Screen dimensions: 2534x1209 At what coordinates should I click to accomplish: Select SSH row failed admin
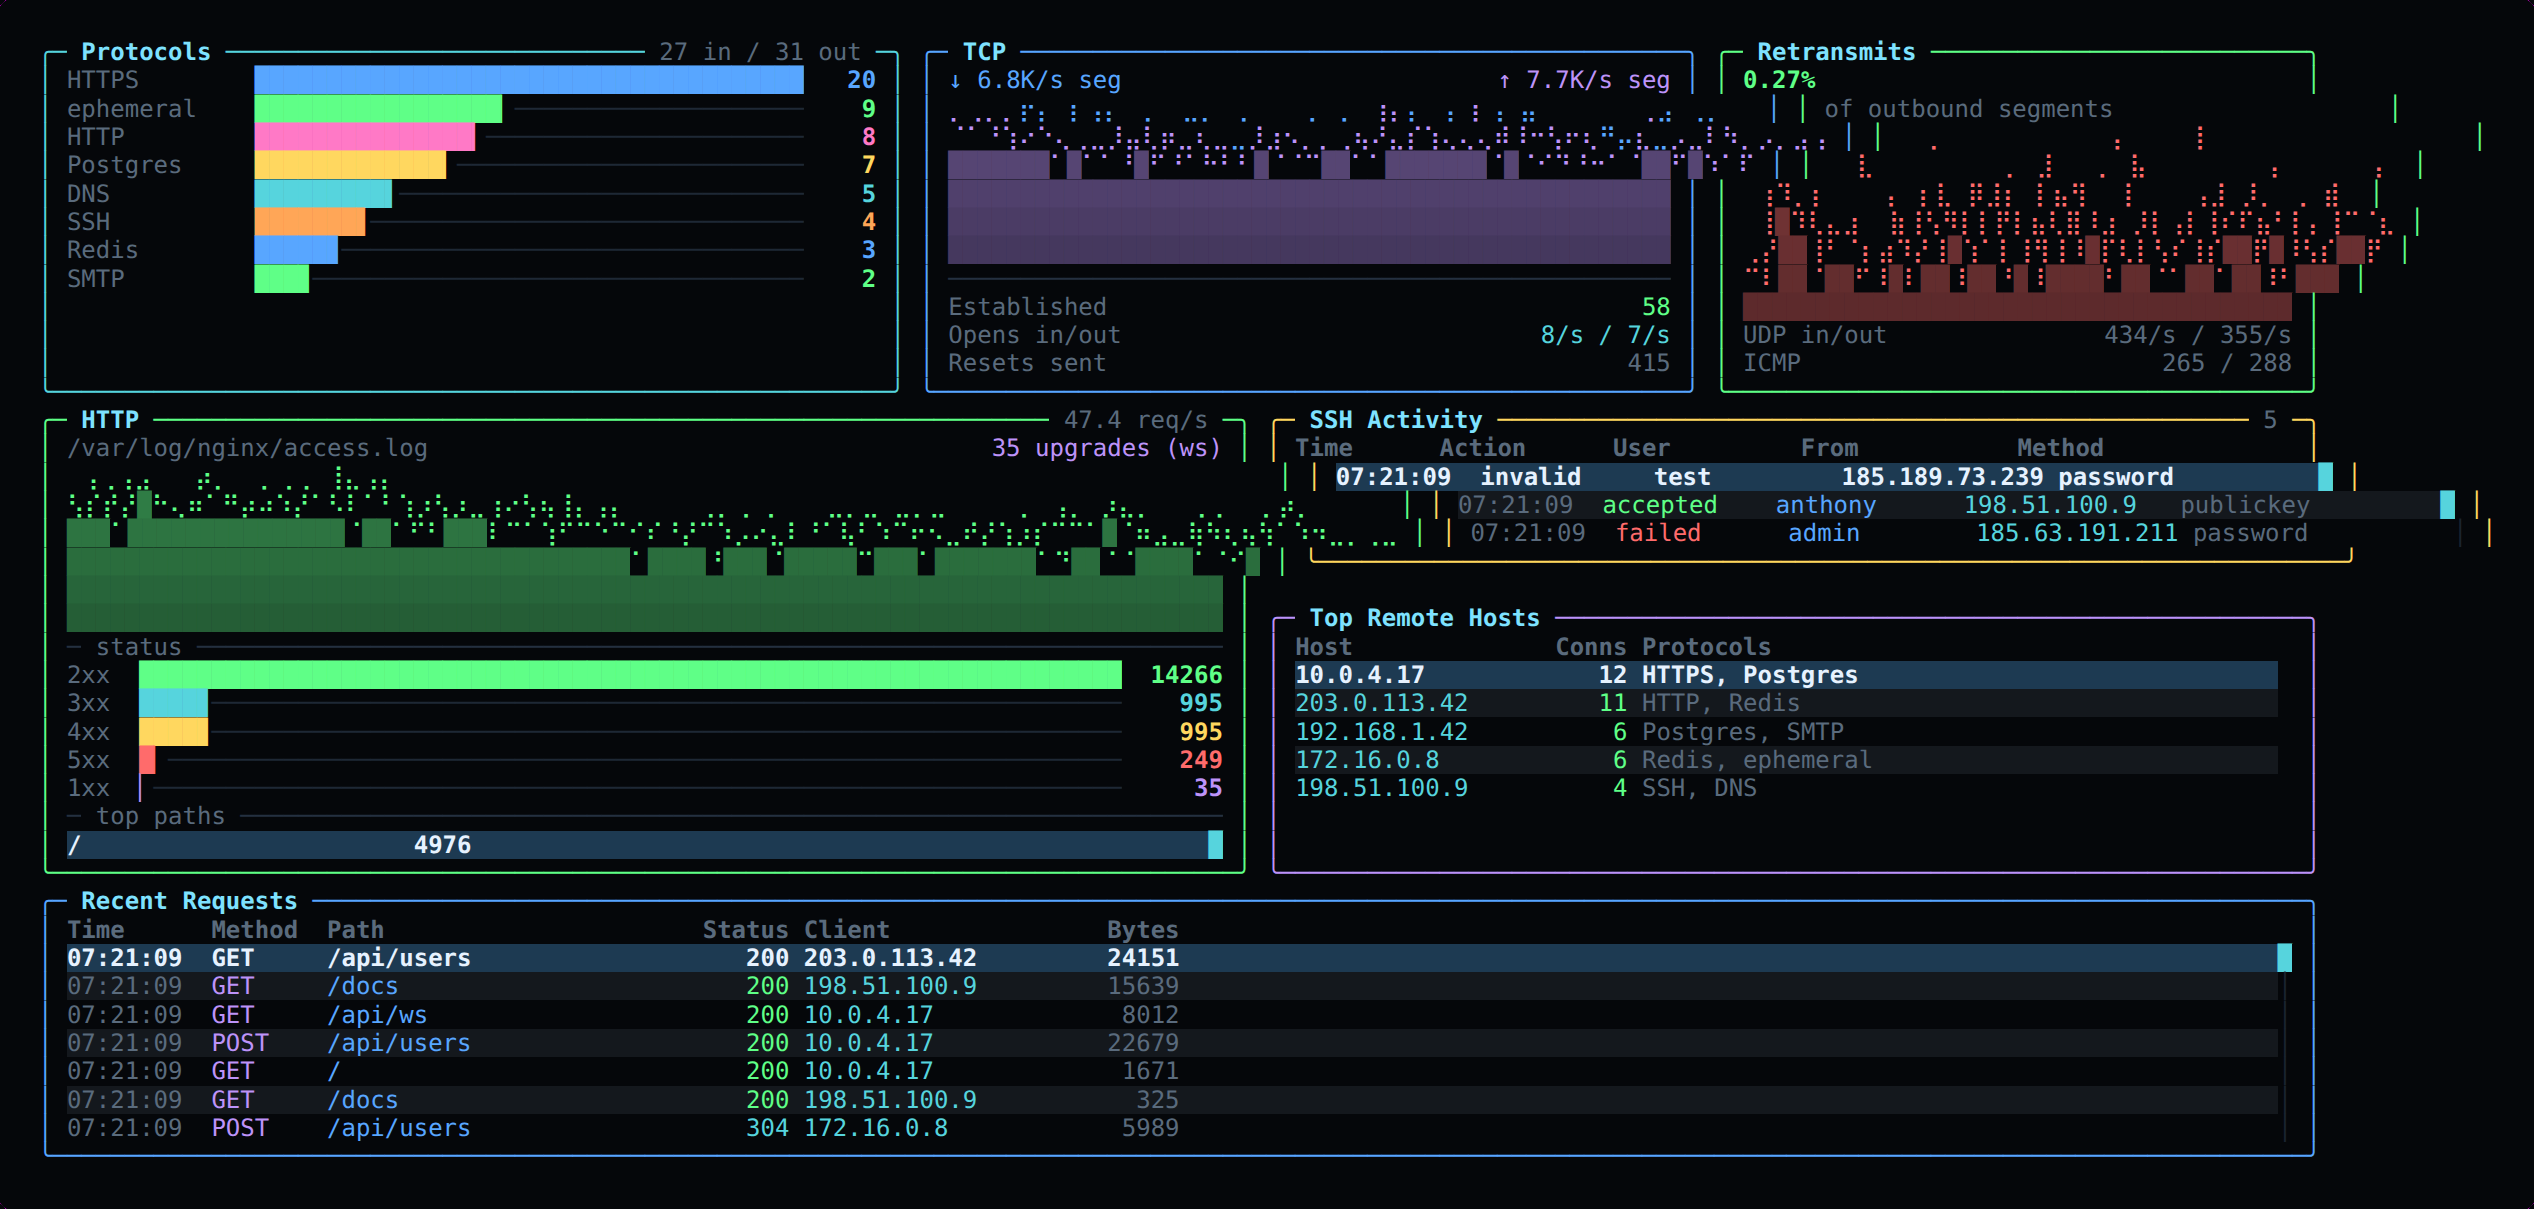pos(1961,533)
